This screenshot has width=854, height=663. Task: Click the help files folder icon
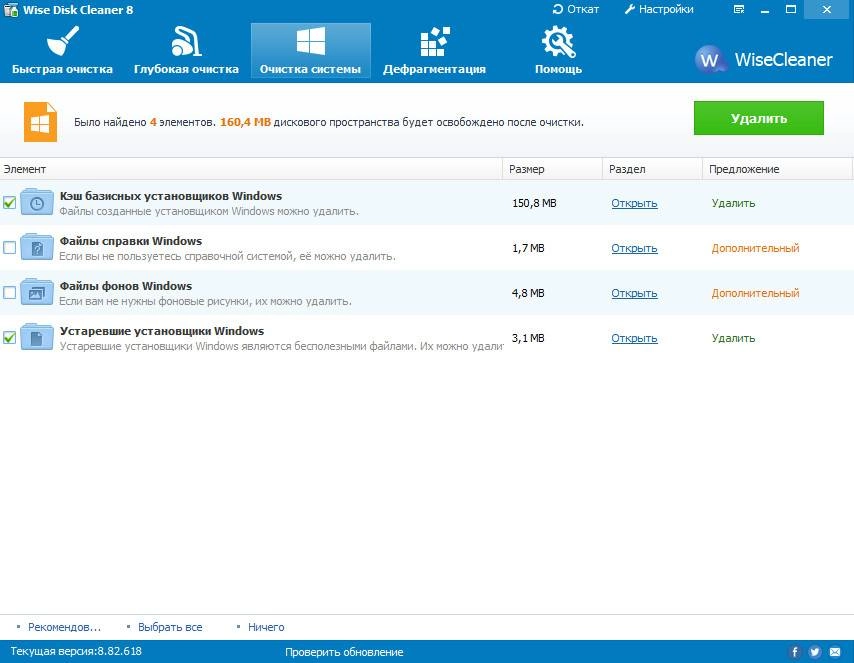click(x=37, y=248)
